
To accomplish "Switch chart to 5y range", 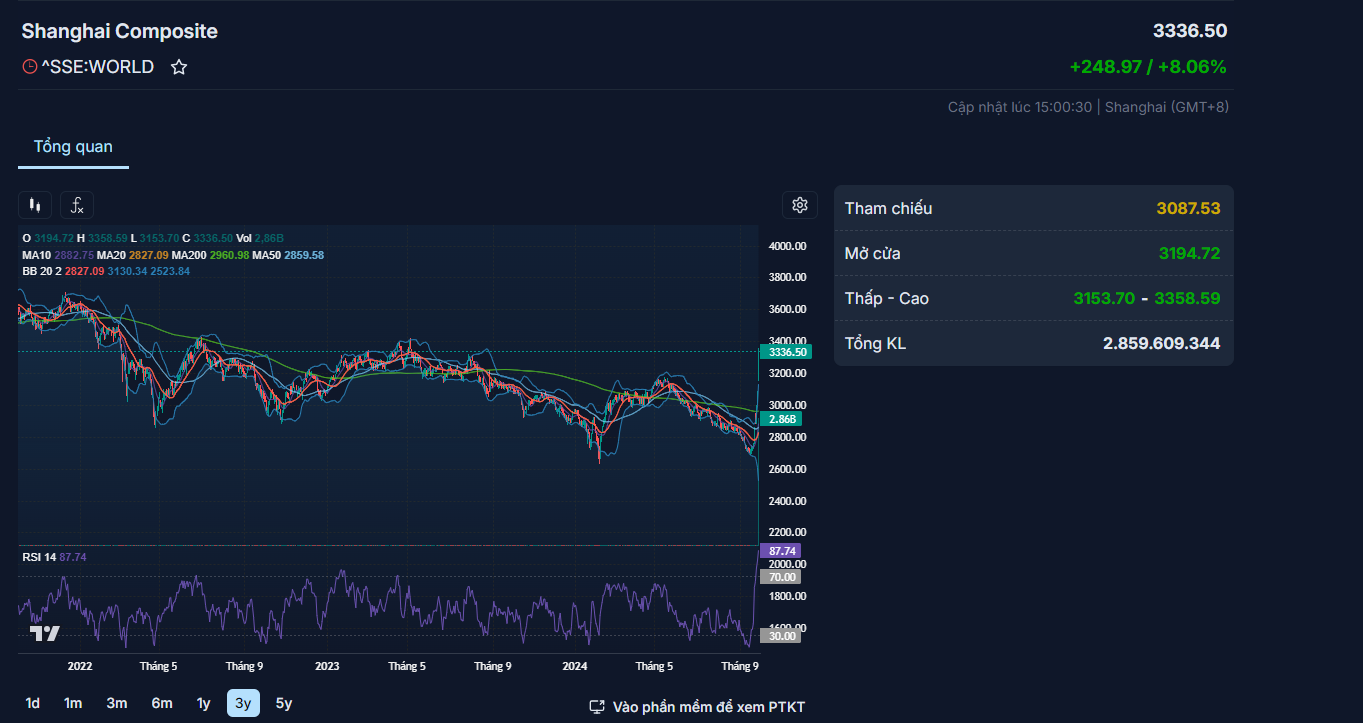I will pos(284,703).
